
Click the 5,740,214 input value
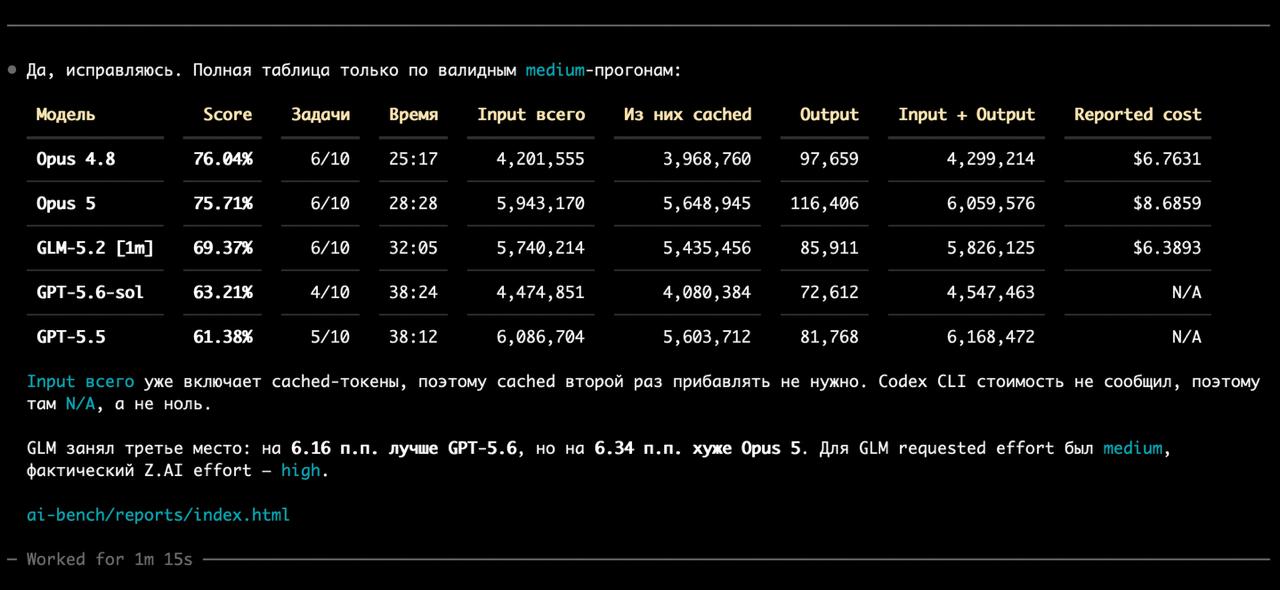[x=541, y=247]
